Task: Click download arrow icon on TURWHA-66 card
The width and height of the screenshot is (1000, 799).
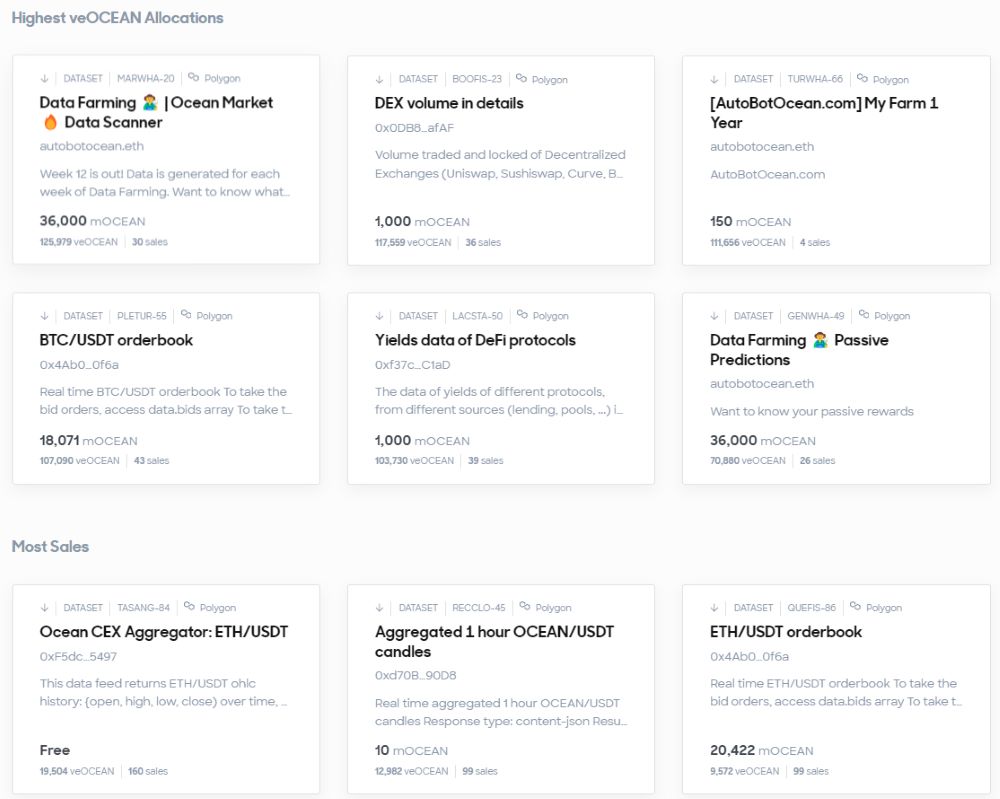Action: [x=715, y=78]
